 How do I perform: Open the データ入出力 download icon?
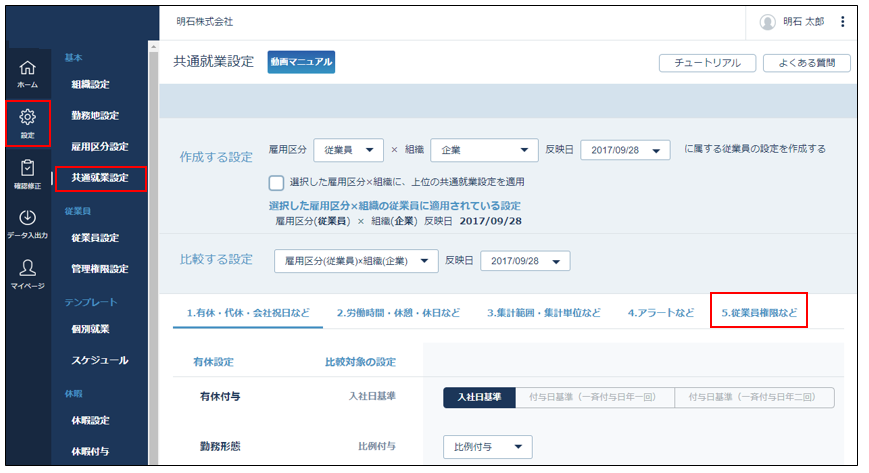27,224
